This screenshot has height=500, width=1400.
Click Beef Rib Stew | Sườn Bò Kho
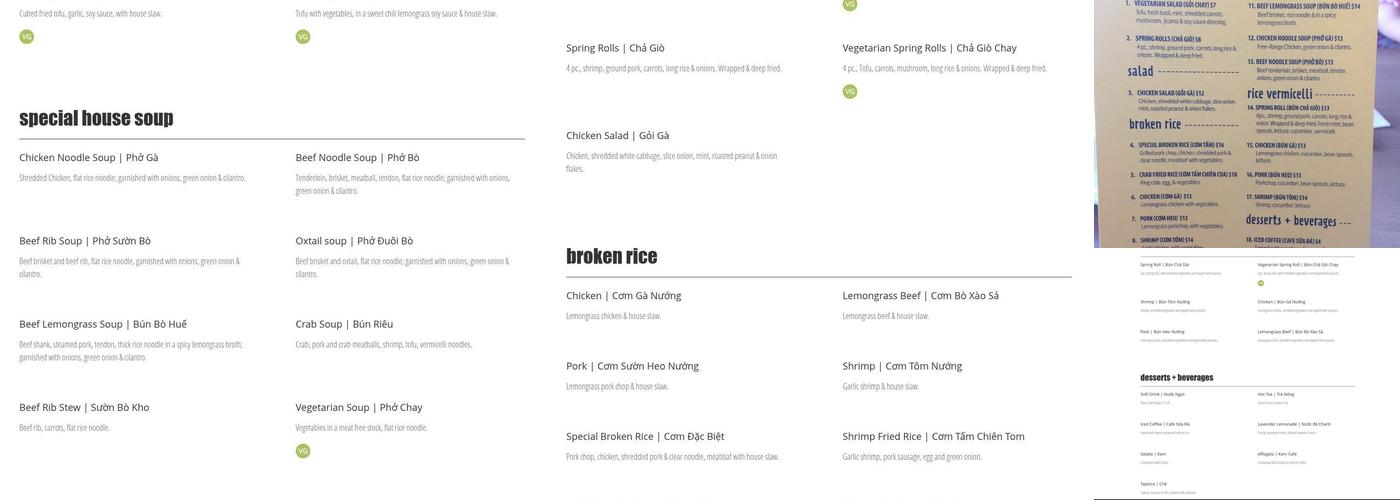click(84, 407)
